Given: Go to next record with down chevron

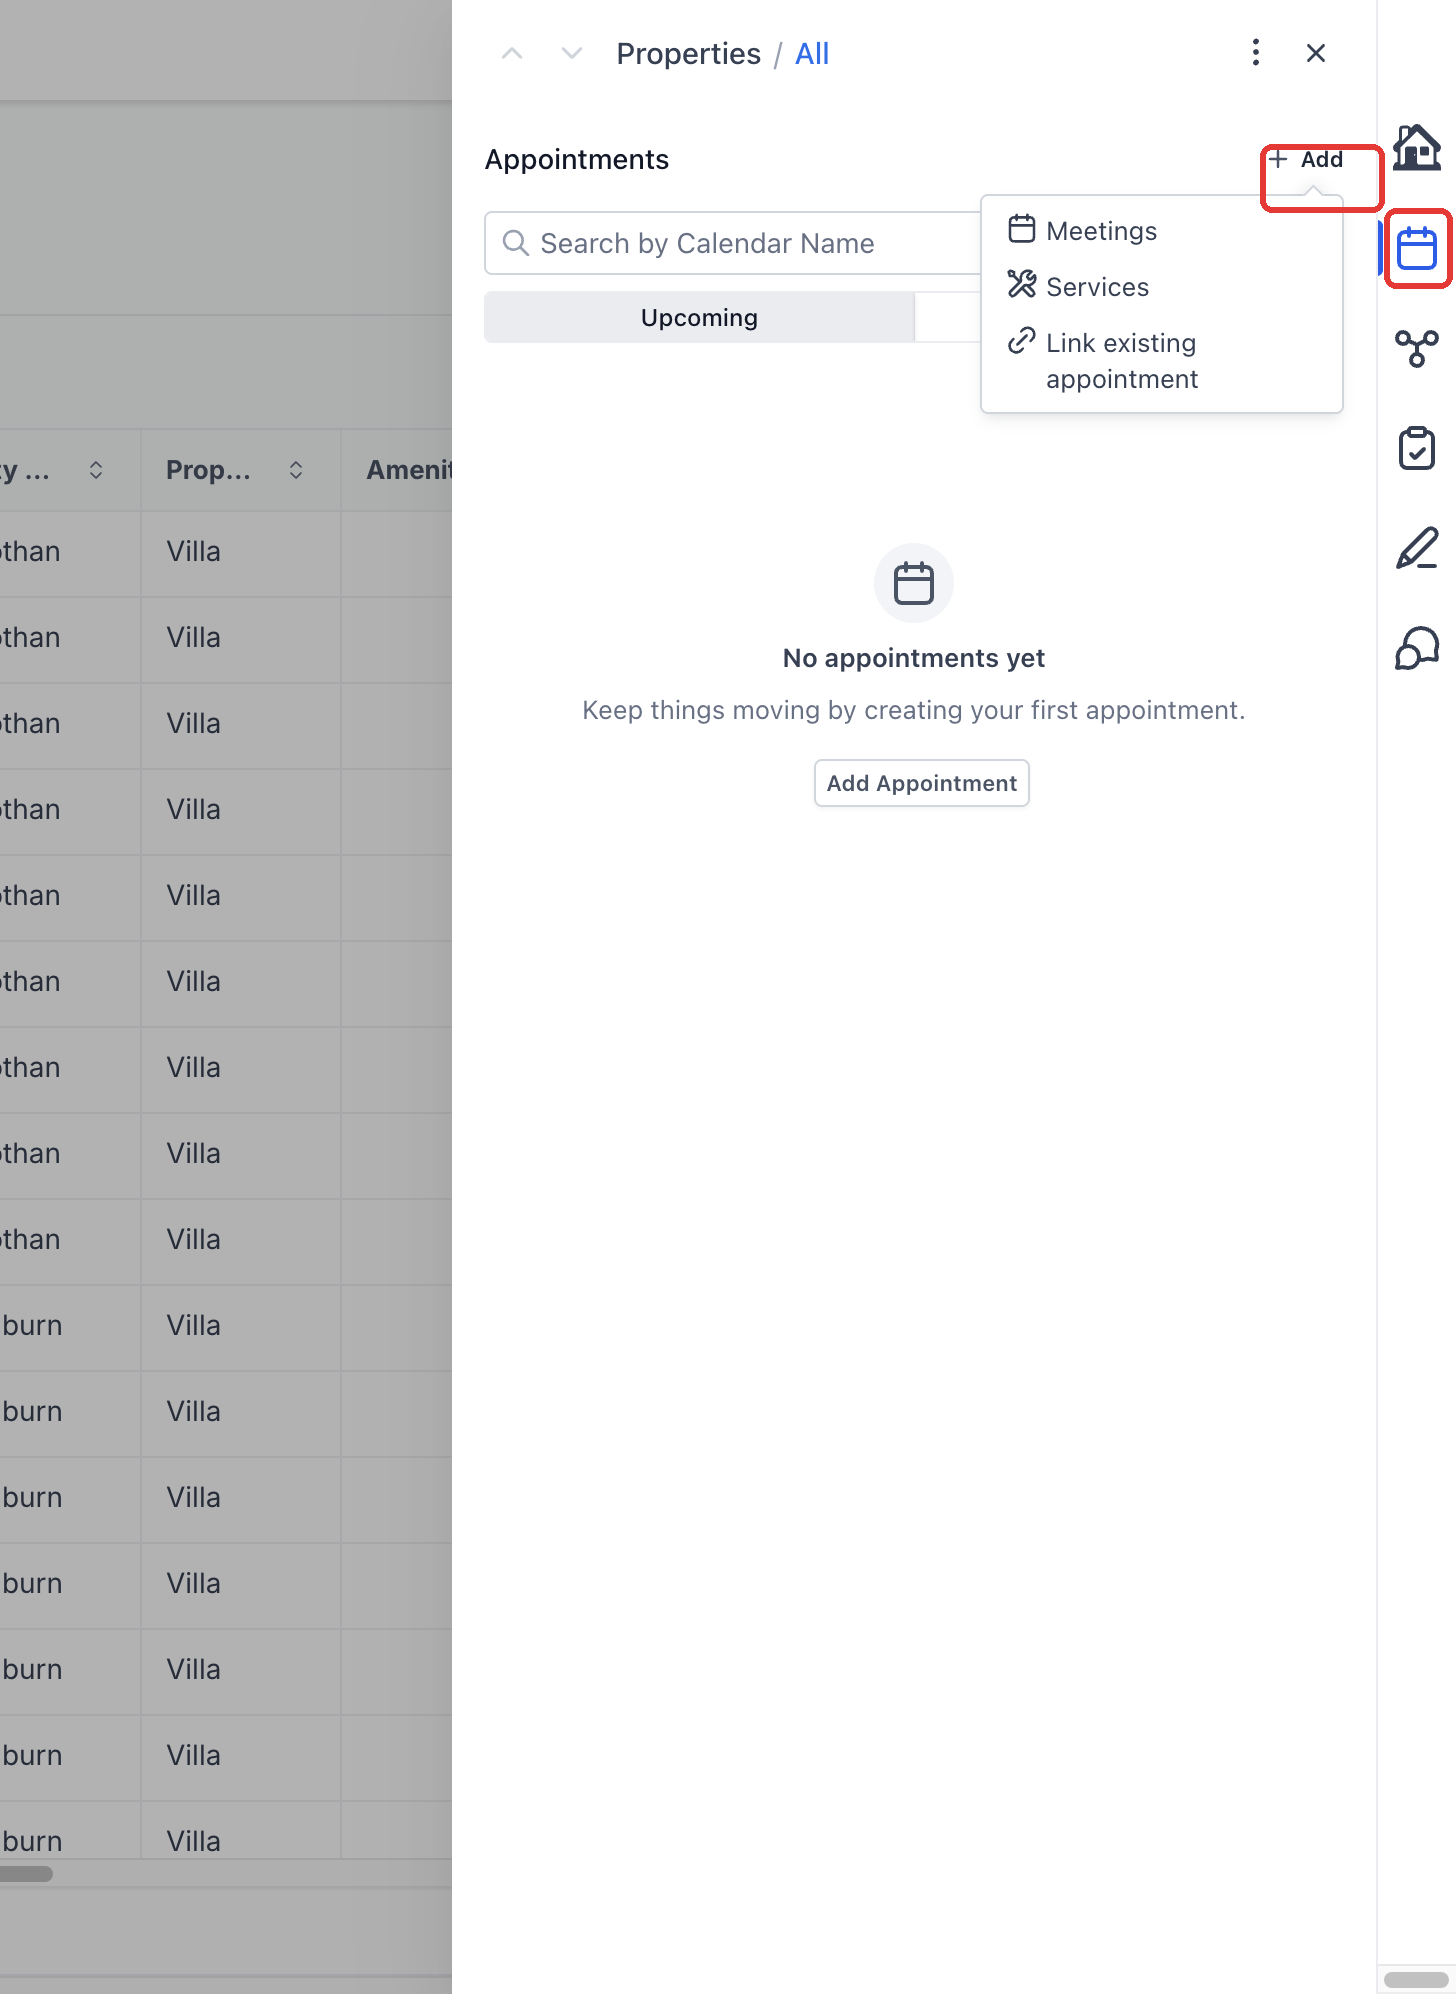Looking at the screenshot, I should (x=572, y=53).
